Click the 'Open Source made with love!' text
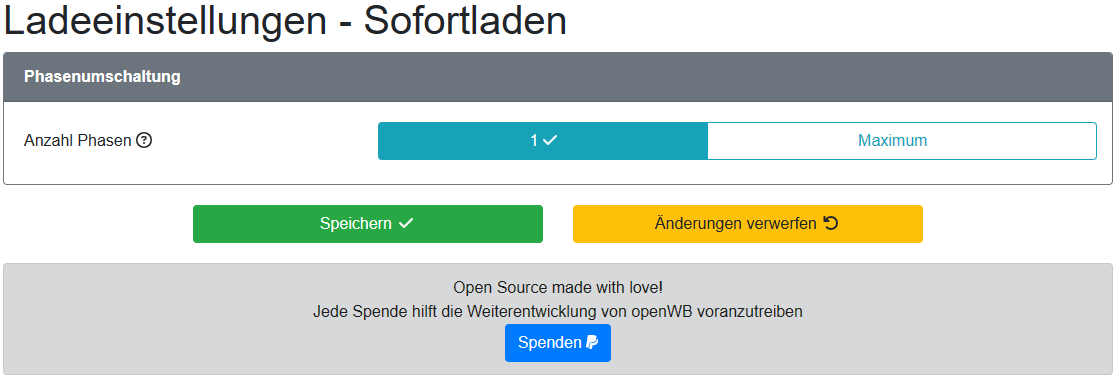The width and height of the screenshot is (1120, 391). (558, 287)
